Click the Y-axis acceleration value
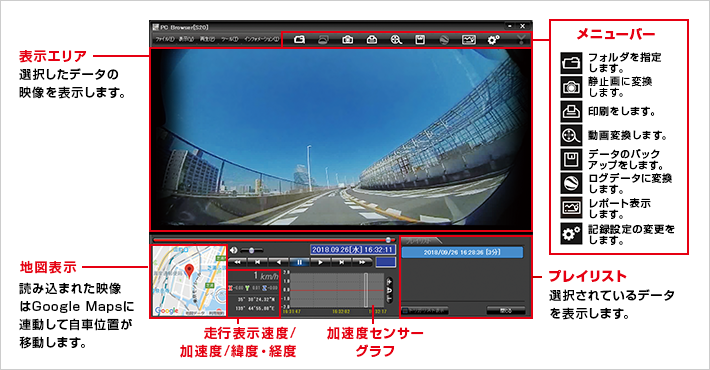The width and height of the screenshot is (710, 370). point(253,288)
